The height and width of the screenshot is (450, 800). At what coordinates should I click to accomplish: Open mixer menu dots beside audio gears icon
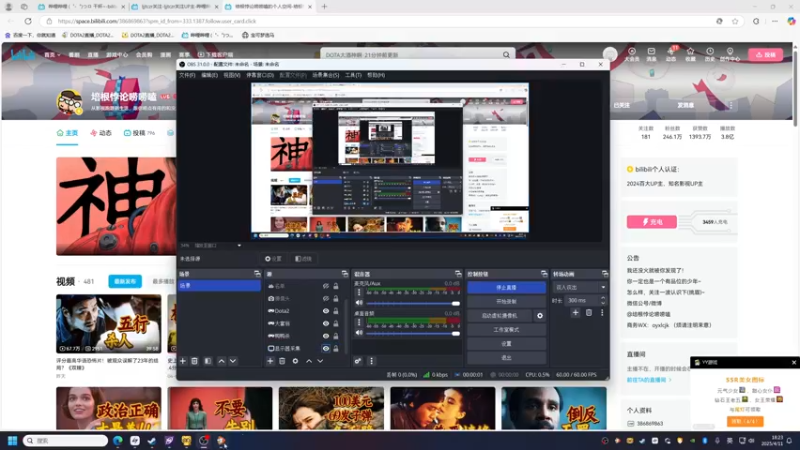point(371,361)
